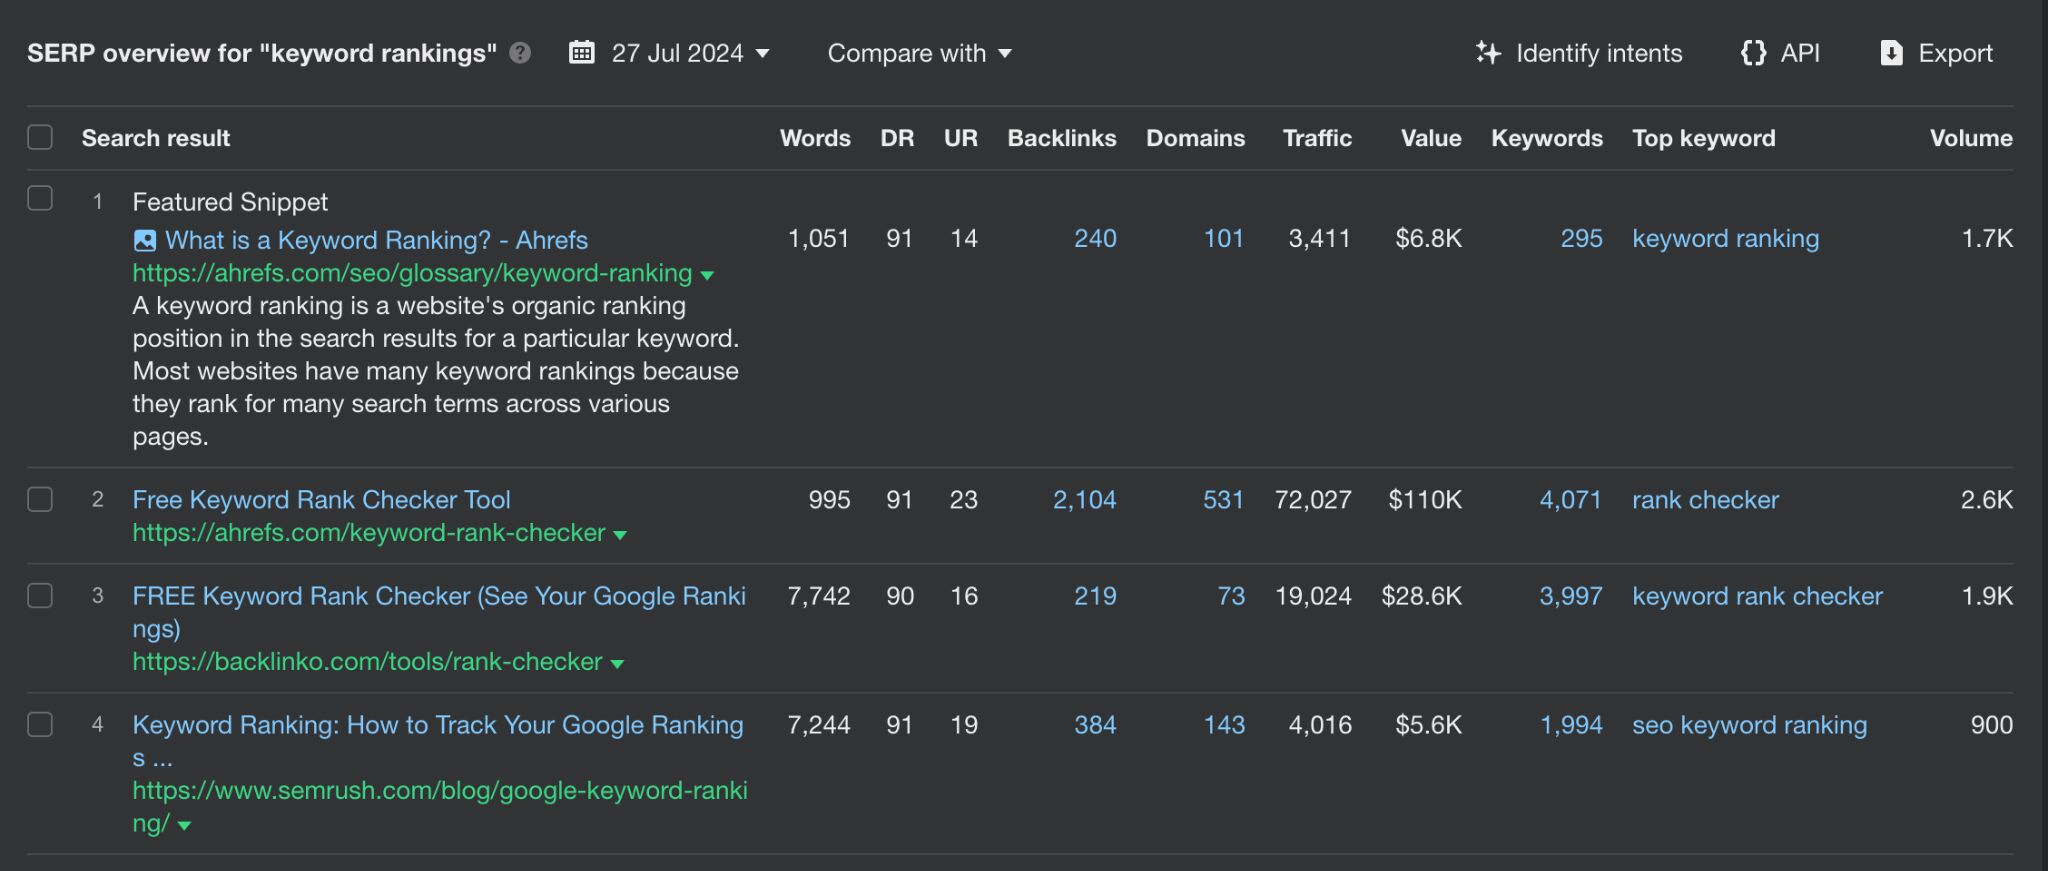The image size is (2048, 871).
Task: Click the Export download icon
Action: pyautogui.click(x=1891, y=53)
